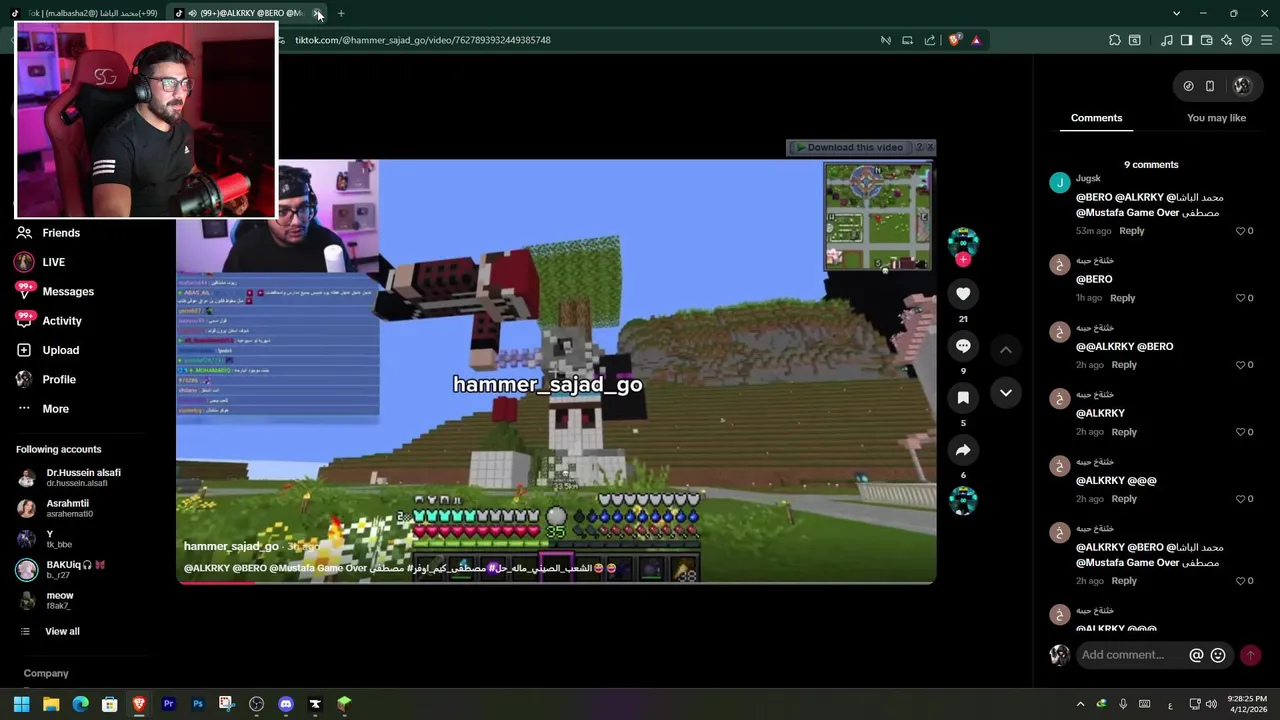The width and height of the screenshot is (1280, 720).
Task: Open Upload in the TikTok sidebar
Action: pyautogui.click(x=60, y=350)
